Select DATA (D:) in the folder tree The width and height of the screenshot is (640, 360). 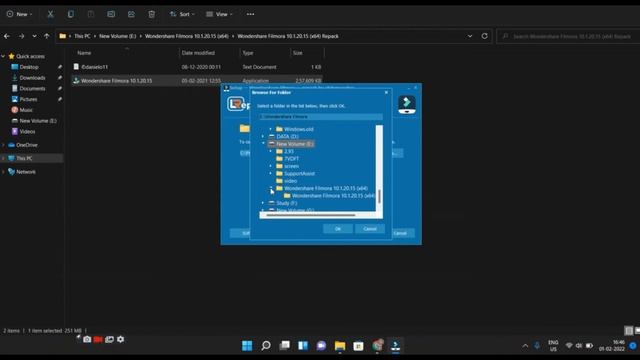287,137
